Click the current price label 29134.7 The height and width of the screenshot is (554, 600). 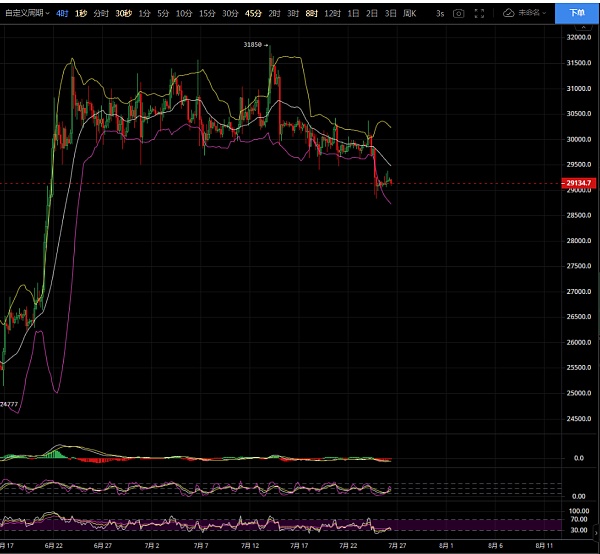tap(579, 183)
